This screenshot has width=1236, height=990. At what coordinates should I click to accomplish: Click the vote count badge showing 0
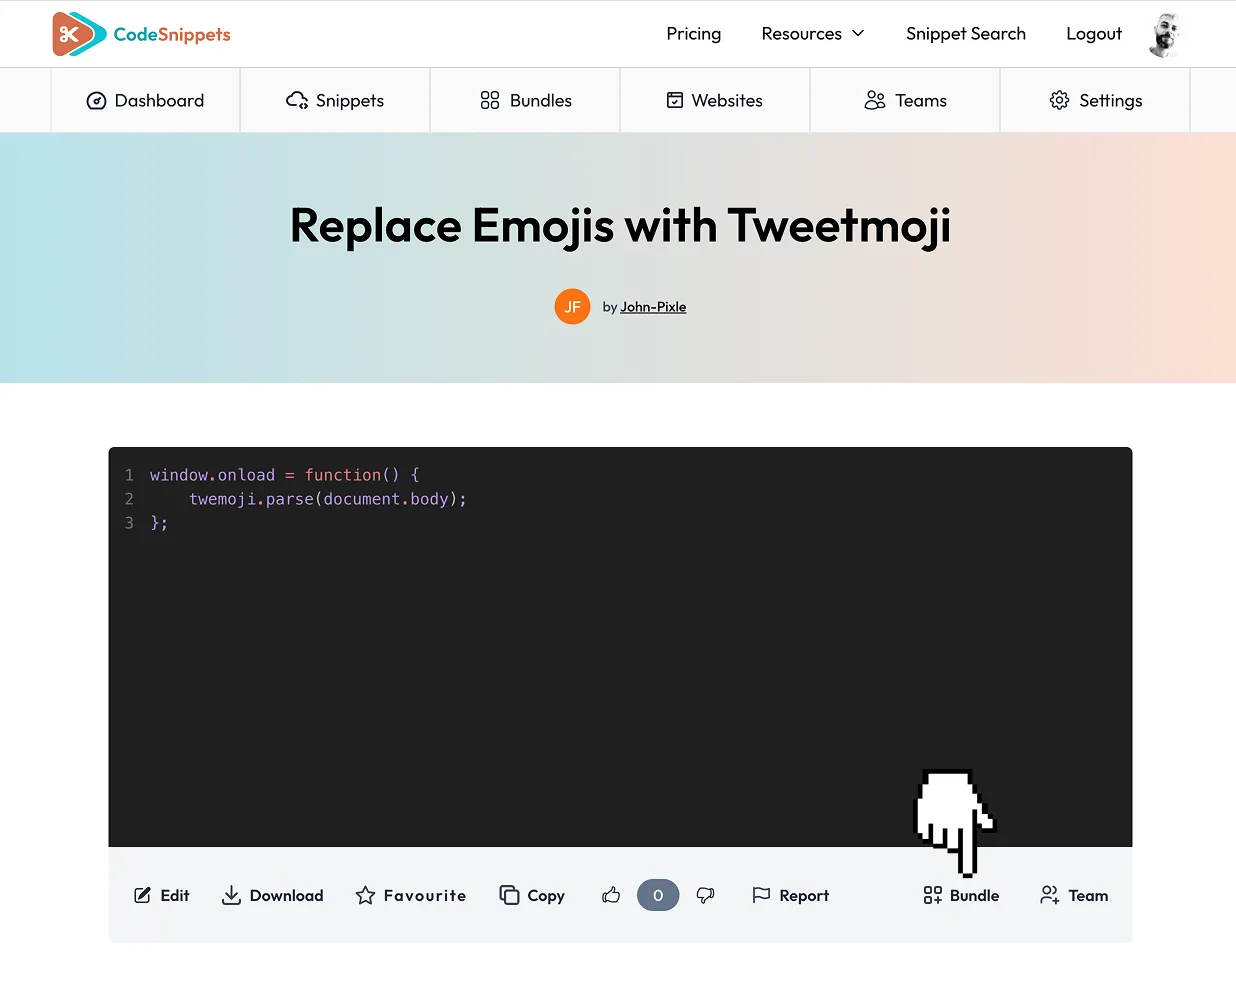click(x=658, y=895)
